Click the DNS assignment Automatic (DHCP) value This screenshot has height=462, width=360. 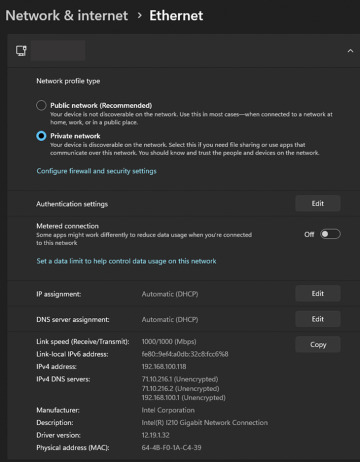pyautogui.click(x=170, y=319)
